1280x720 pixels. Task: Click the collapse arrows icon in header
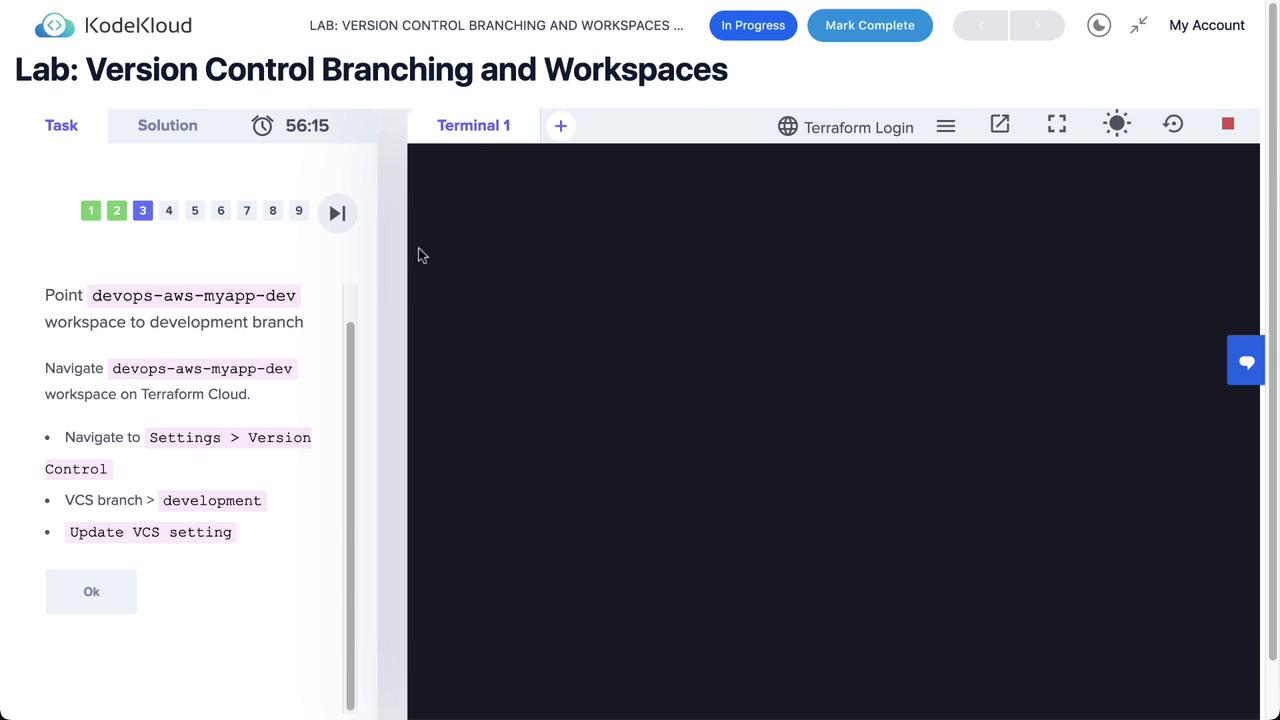[x=1139, y=25]
